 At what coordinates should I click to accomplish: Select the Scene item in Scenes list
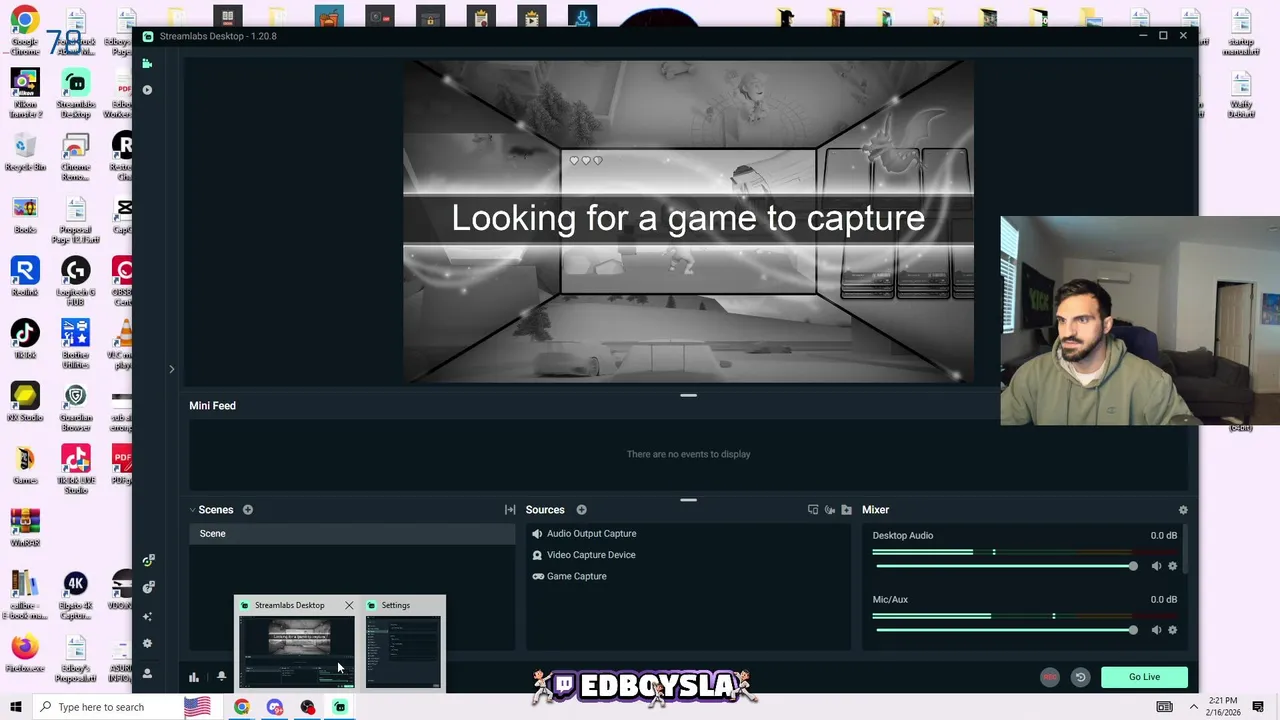tap(352, 534)
